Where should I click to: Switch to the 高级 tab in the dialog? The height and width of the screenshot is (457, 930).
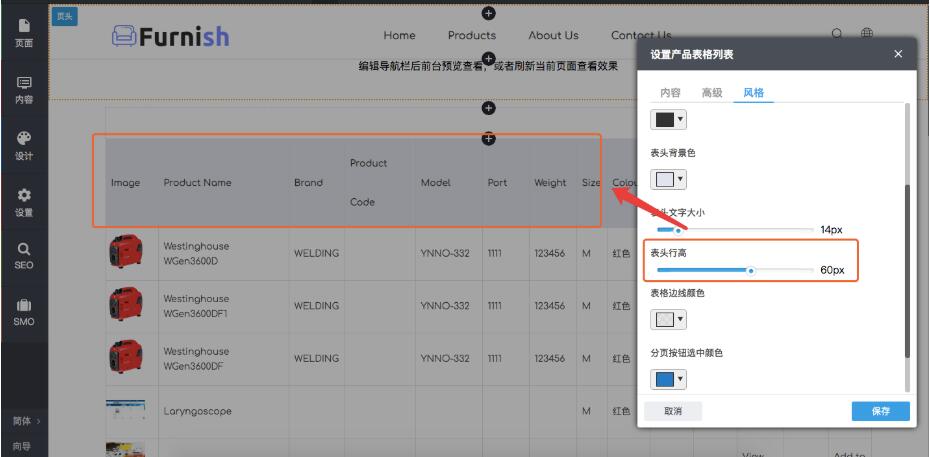pyautogui.click(x=712, y=93)
